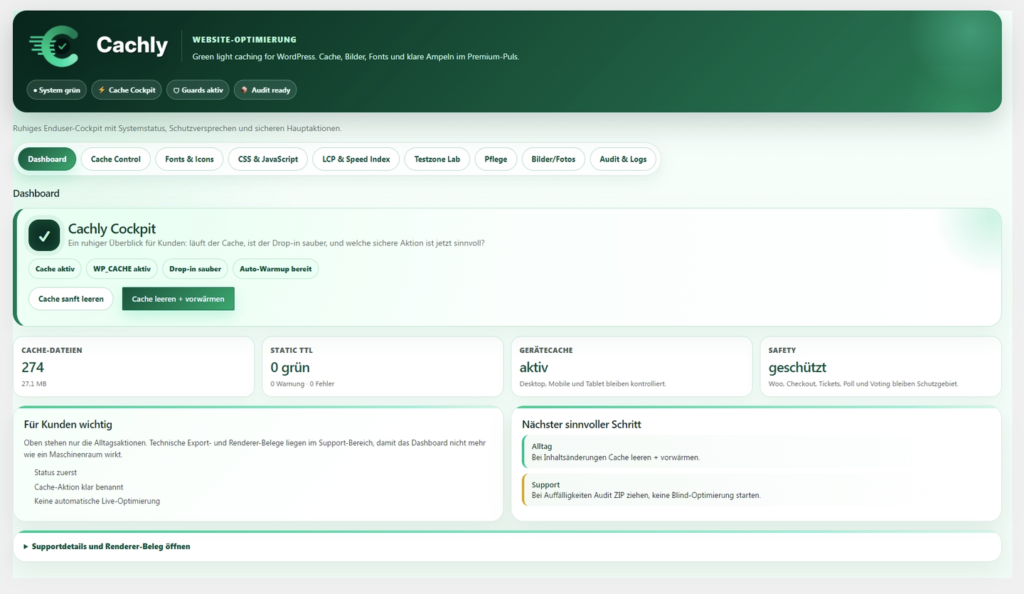Click Keine automatische Live-Optimierung item

coord(97,501)
